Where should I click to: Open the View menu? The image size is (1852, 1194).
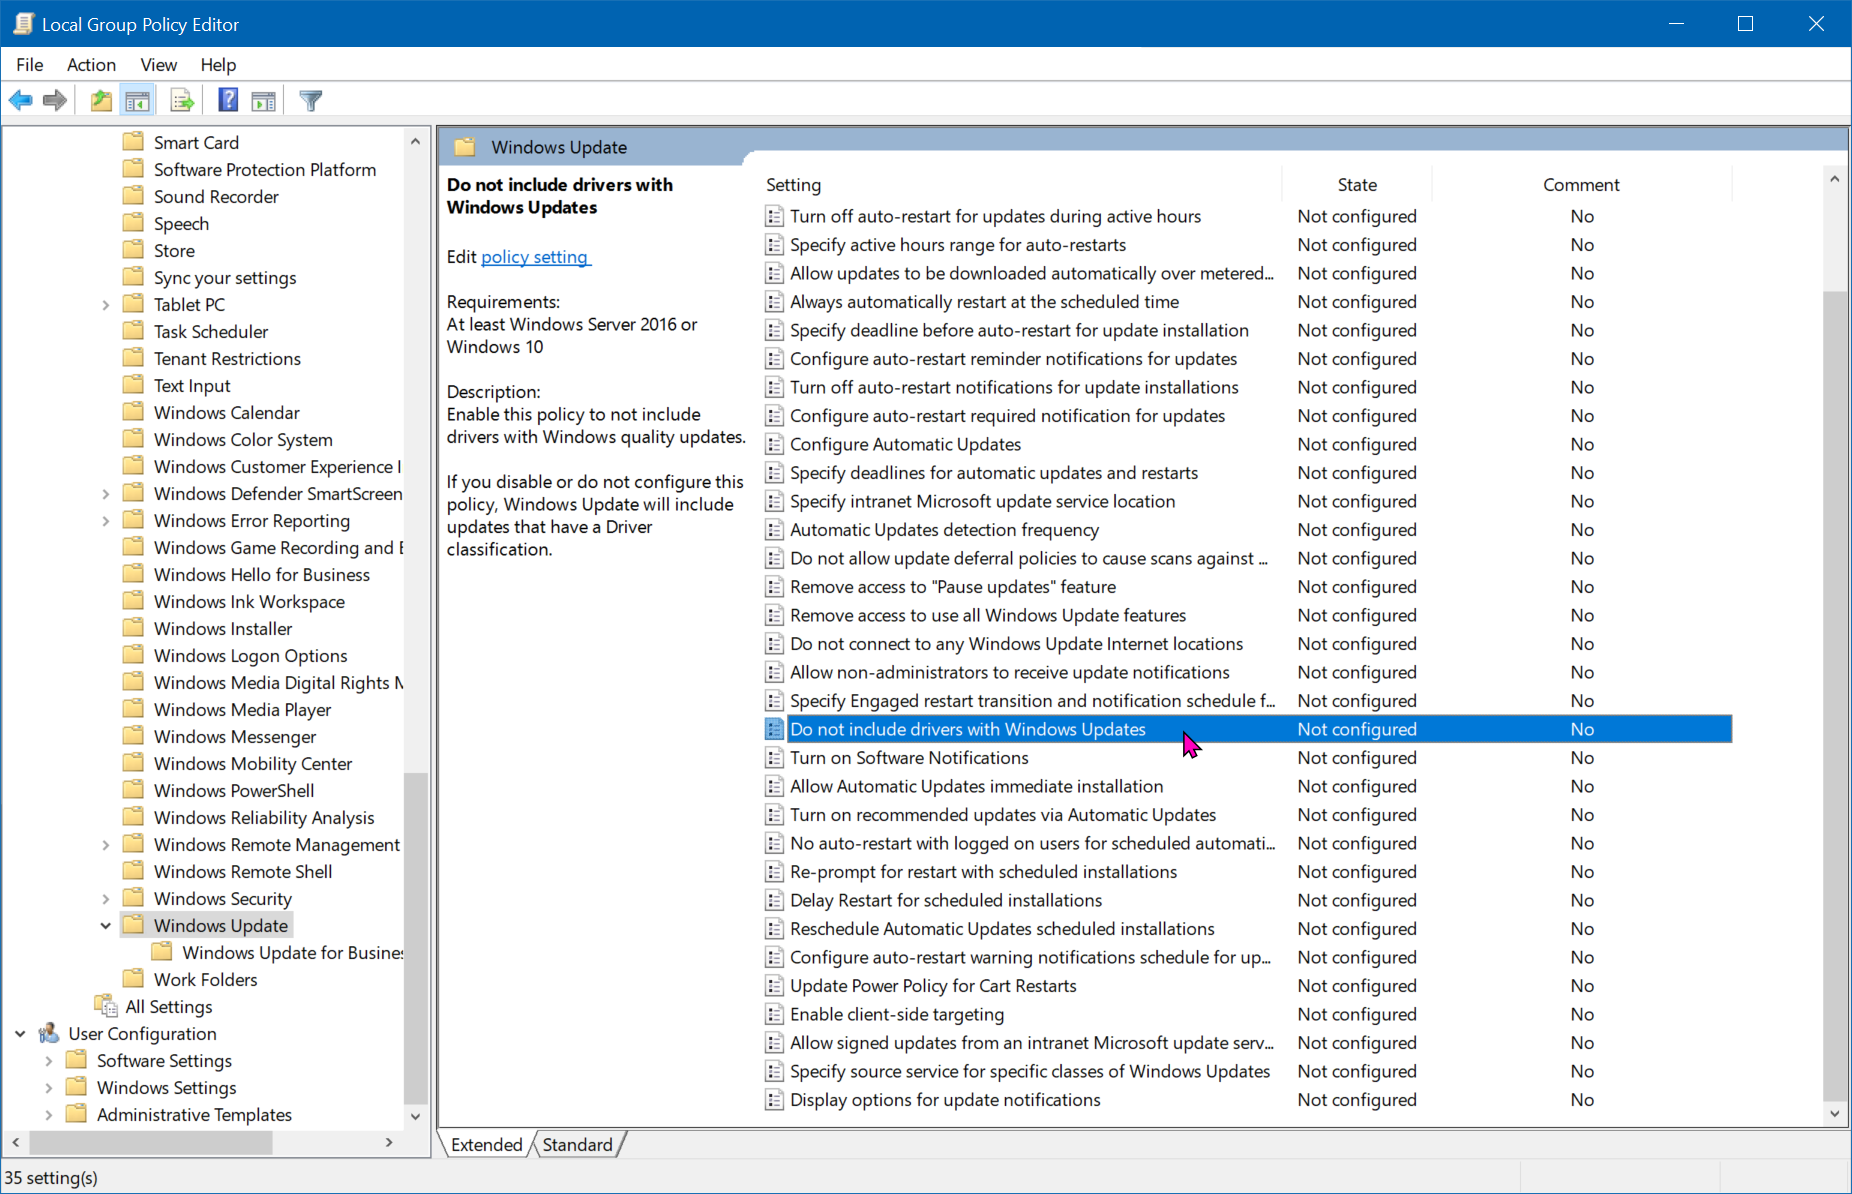click(158, 64)
